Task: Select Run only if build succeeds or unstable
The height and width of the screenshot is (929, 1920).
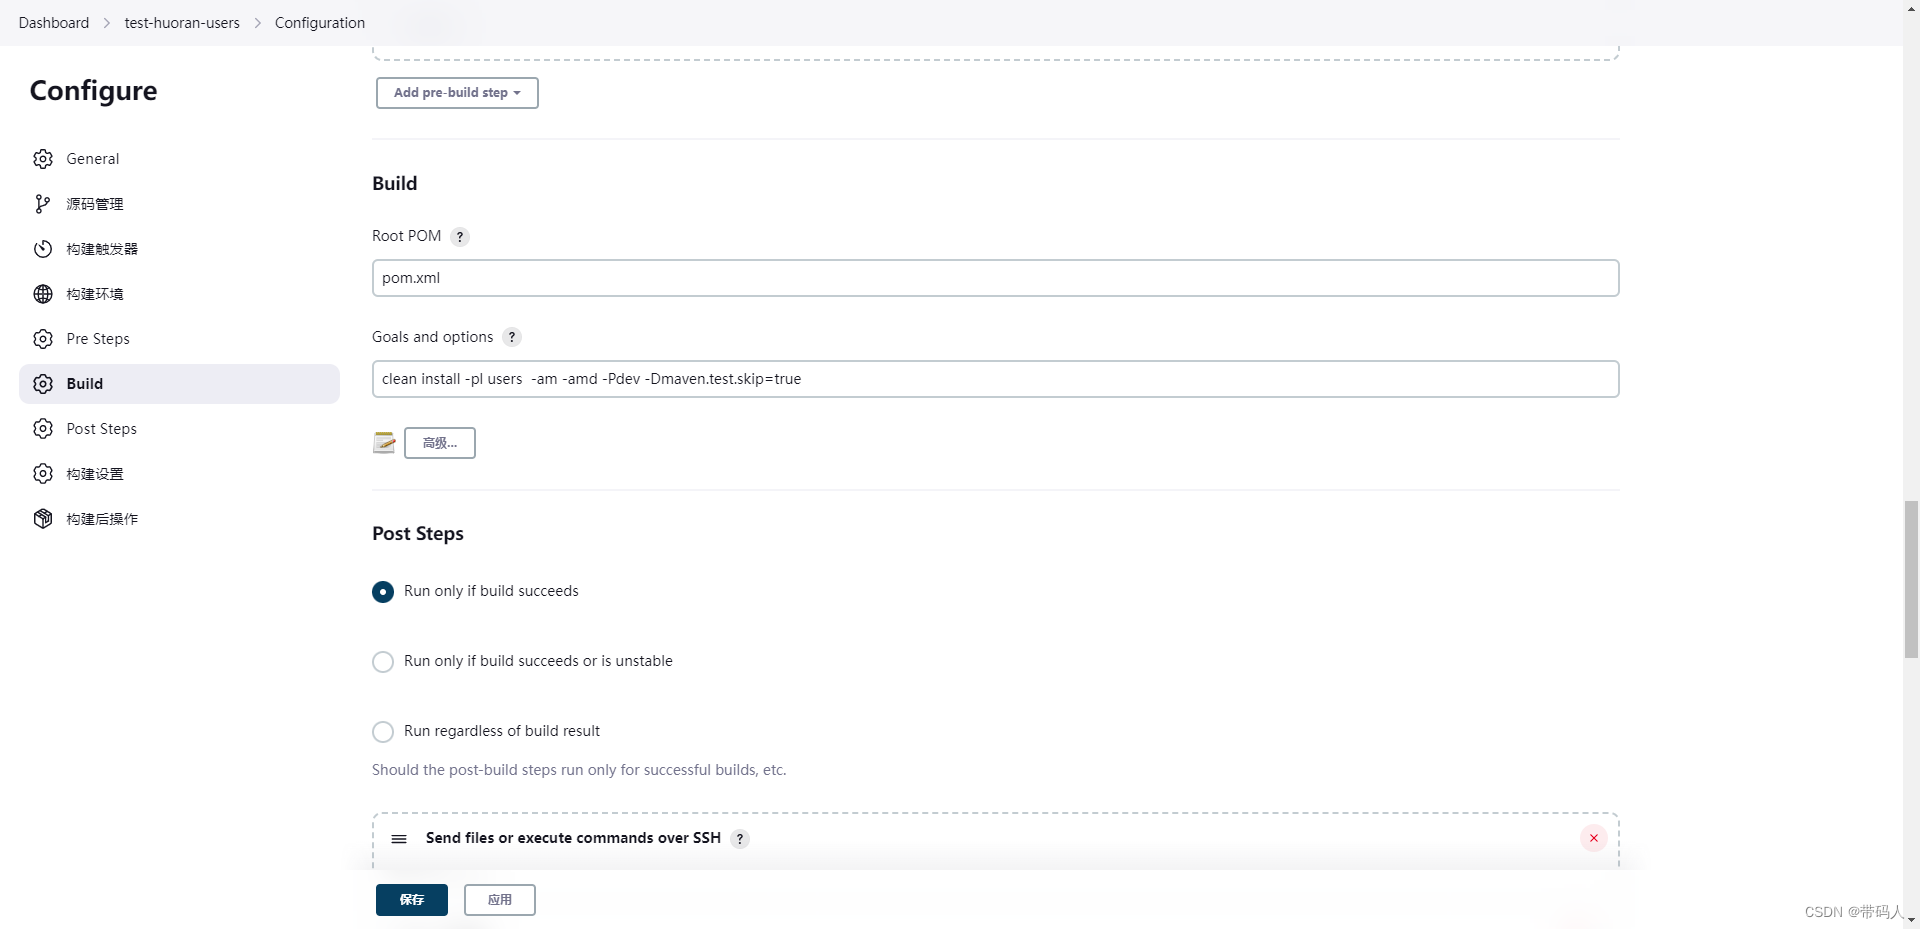Action: [x=383, y=662]
